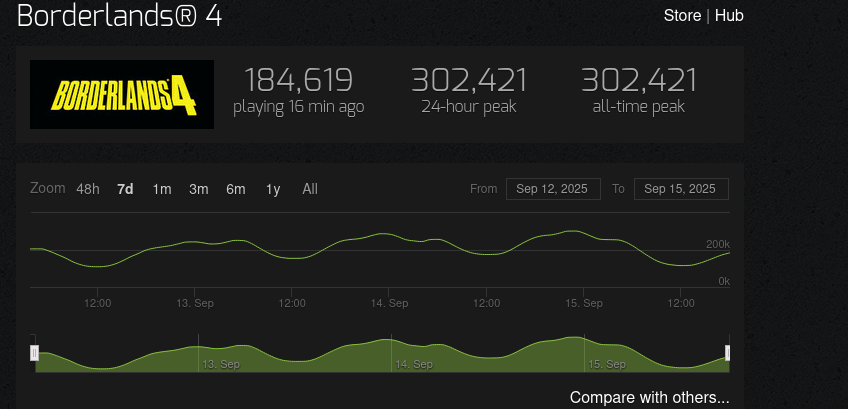Click the 24-hour peak label
Viewport: 848px width, 409px height.
[x=469, y=107]
